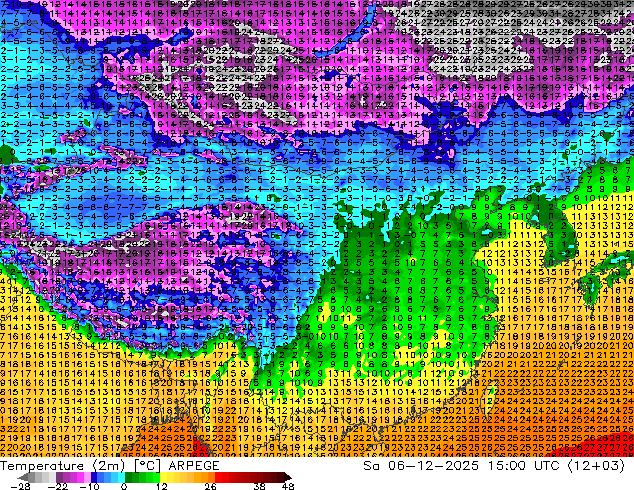Click the '26' legend label
Viewport: 634px width, 490px height.
point(210,486)
